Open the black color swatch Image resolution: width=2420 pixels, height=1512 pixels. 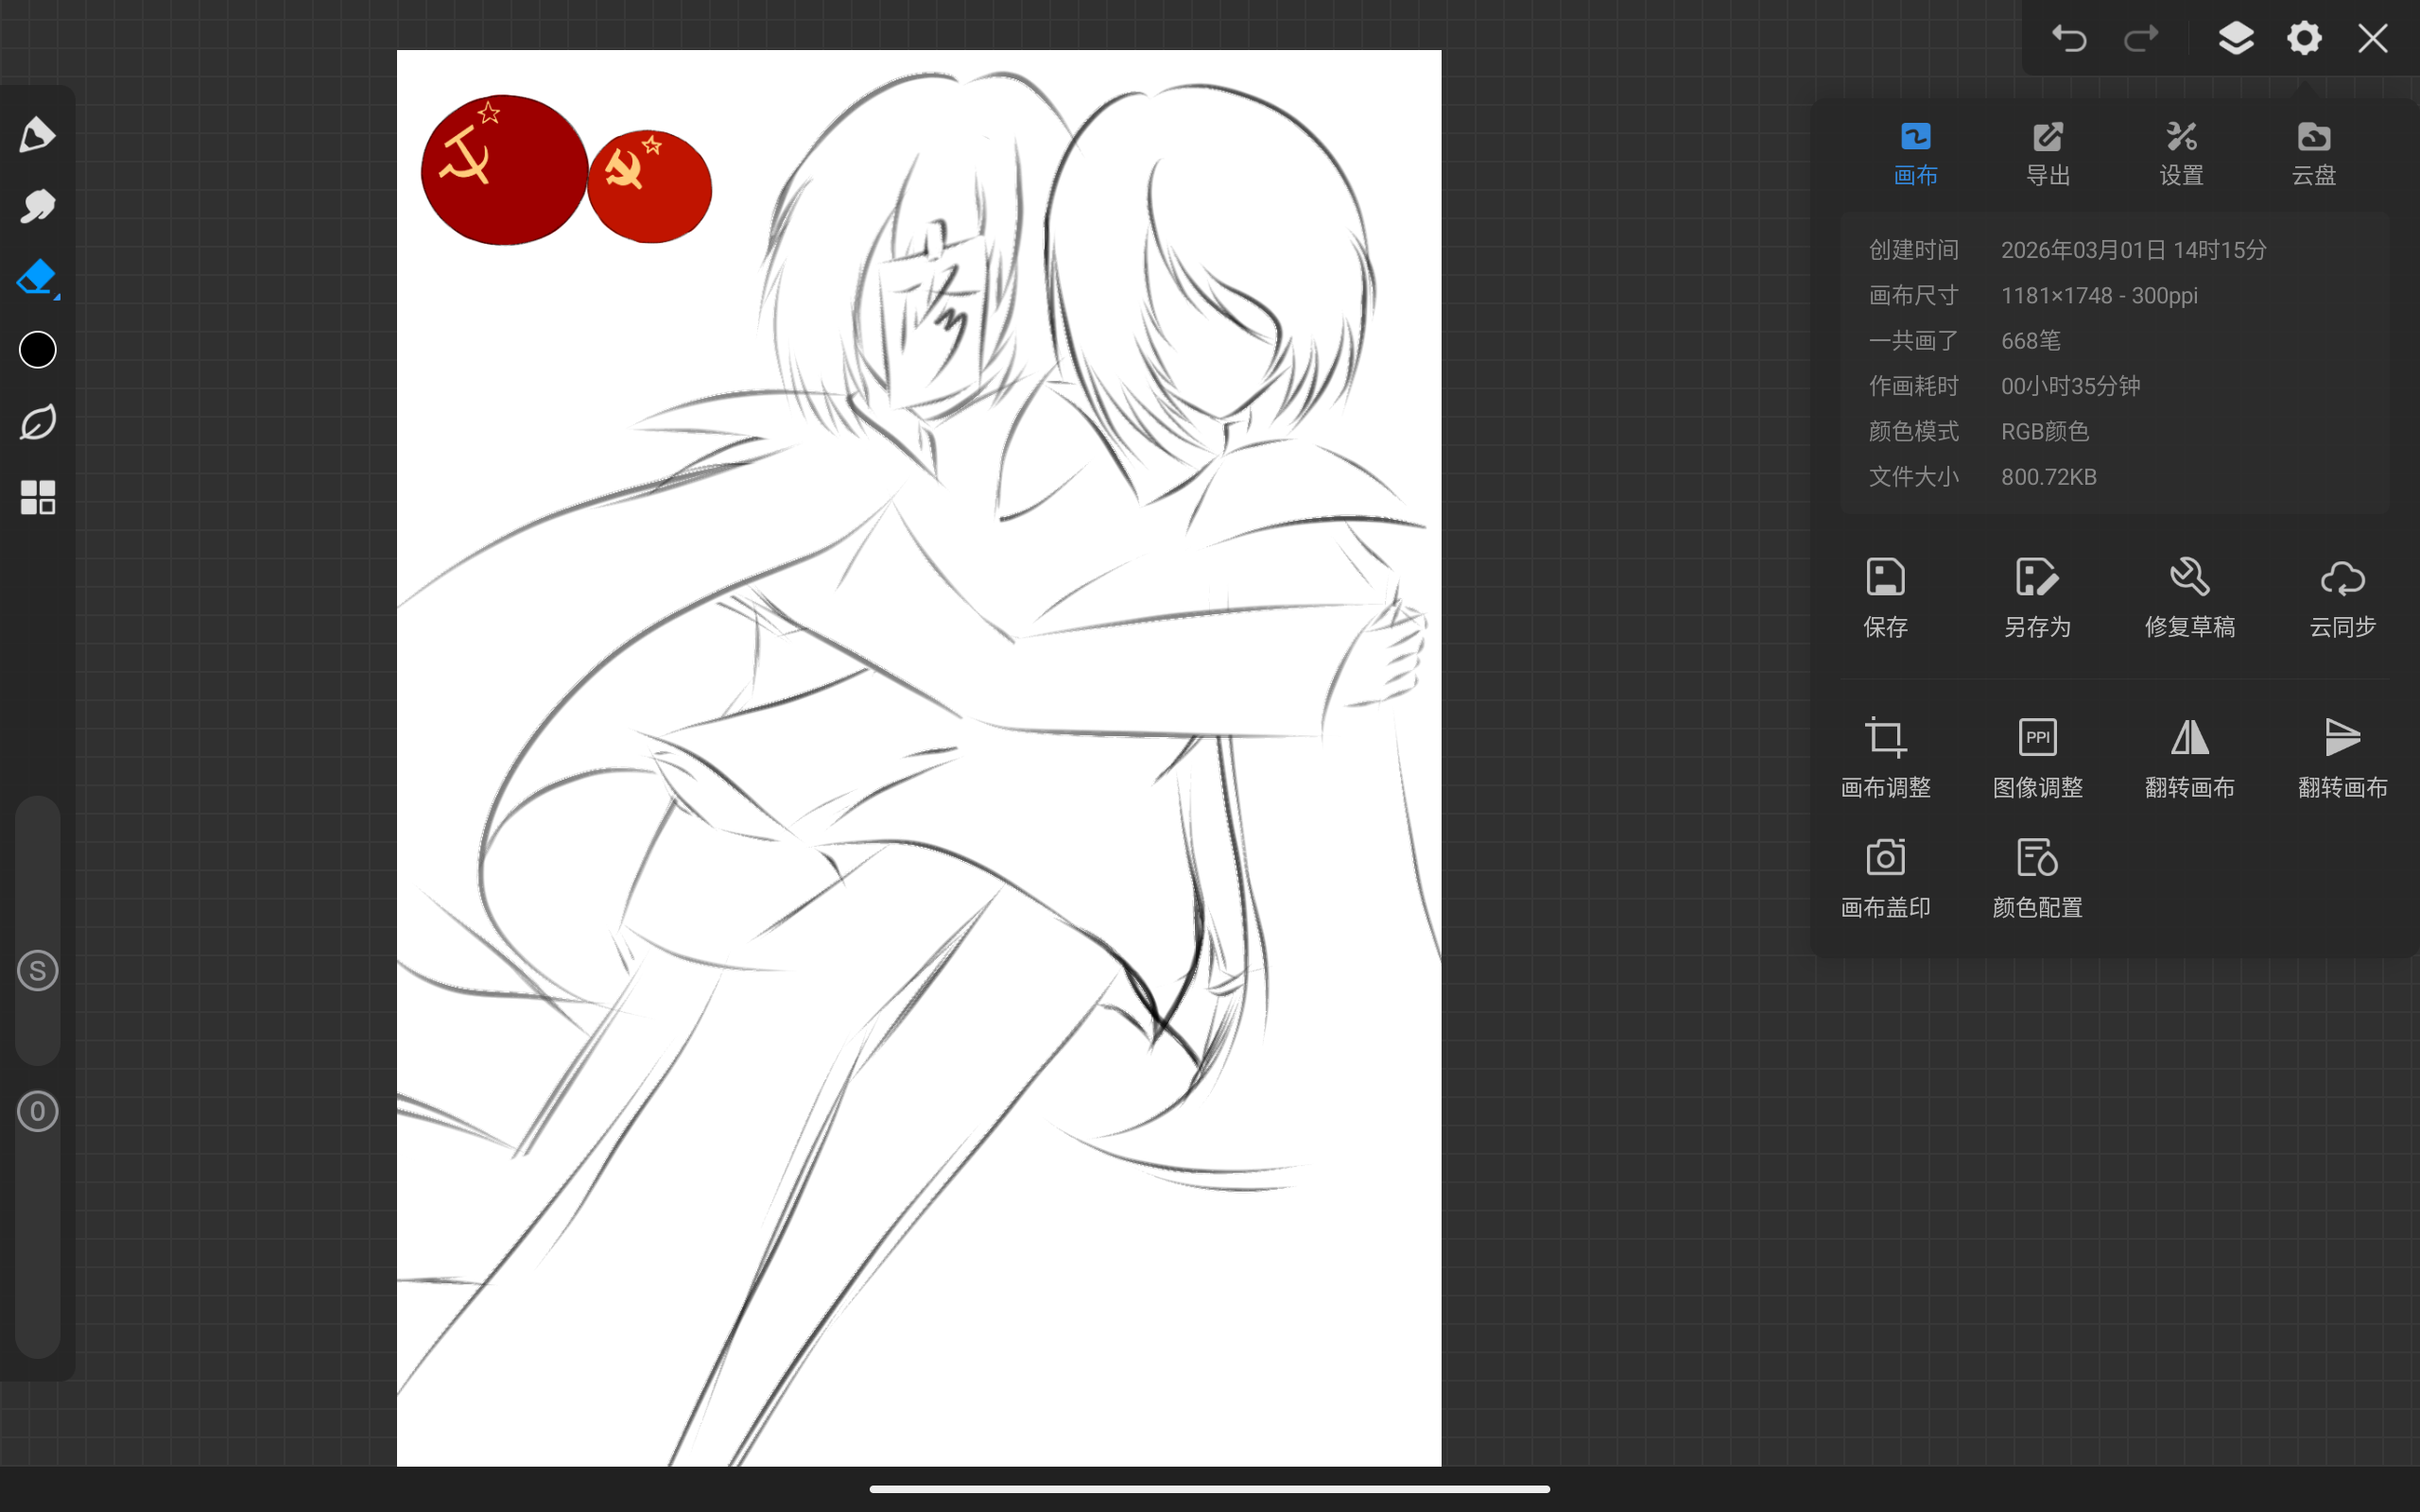[37, 350]
